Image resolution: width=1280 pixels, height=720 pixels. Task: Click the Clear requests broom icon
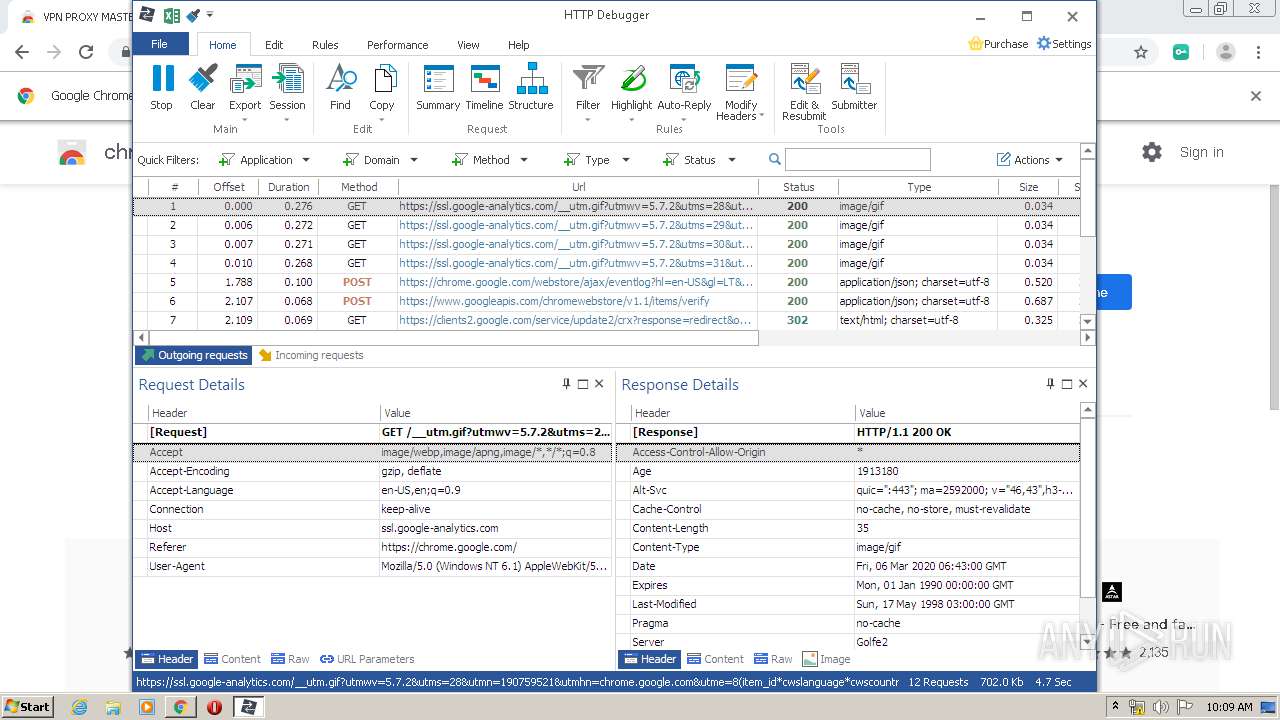point(202,78)
